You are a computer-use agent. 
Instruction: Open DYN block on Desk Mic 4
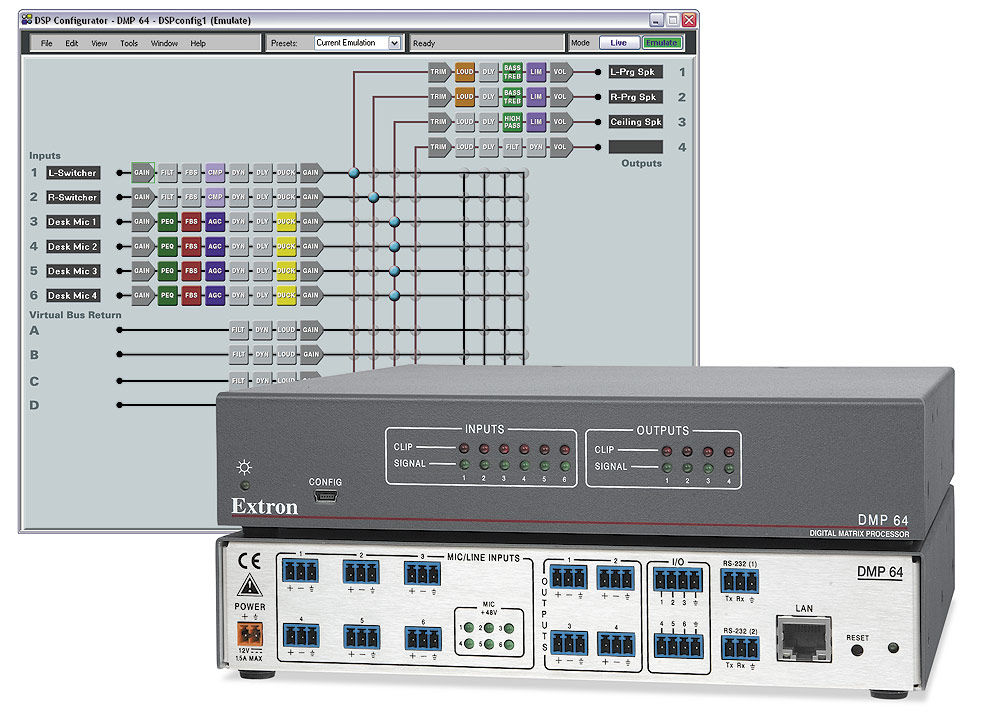click(239, 295)
